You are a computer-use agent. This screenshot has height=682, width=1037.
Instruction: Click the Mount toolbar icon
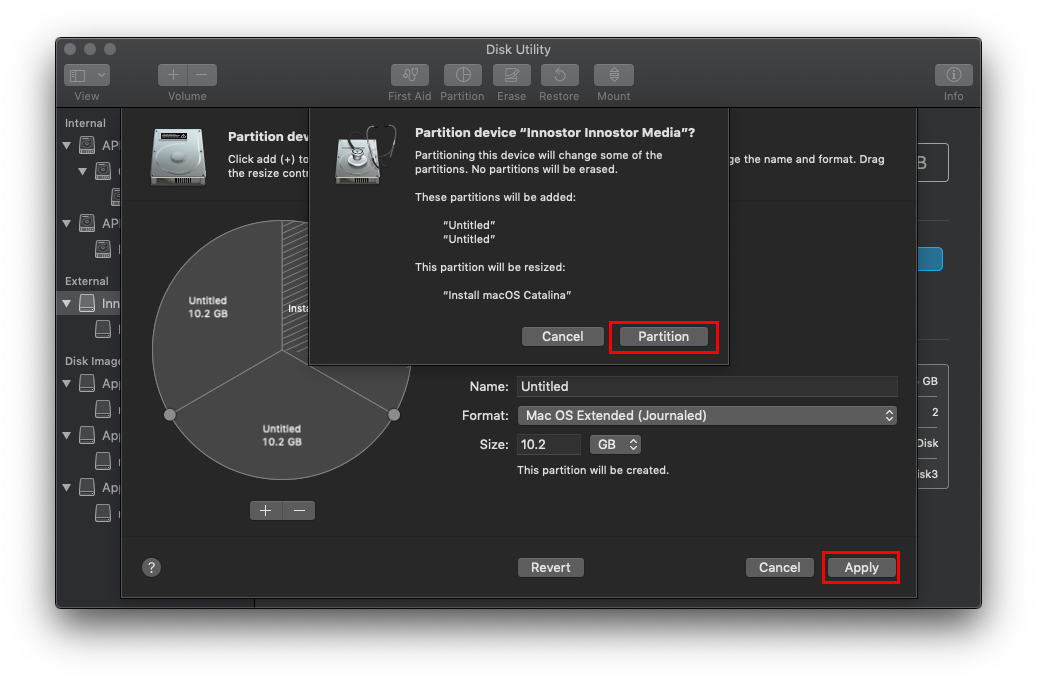[x=614, y=76]
